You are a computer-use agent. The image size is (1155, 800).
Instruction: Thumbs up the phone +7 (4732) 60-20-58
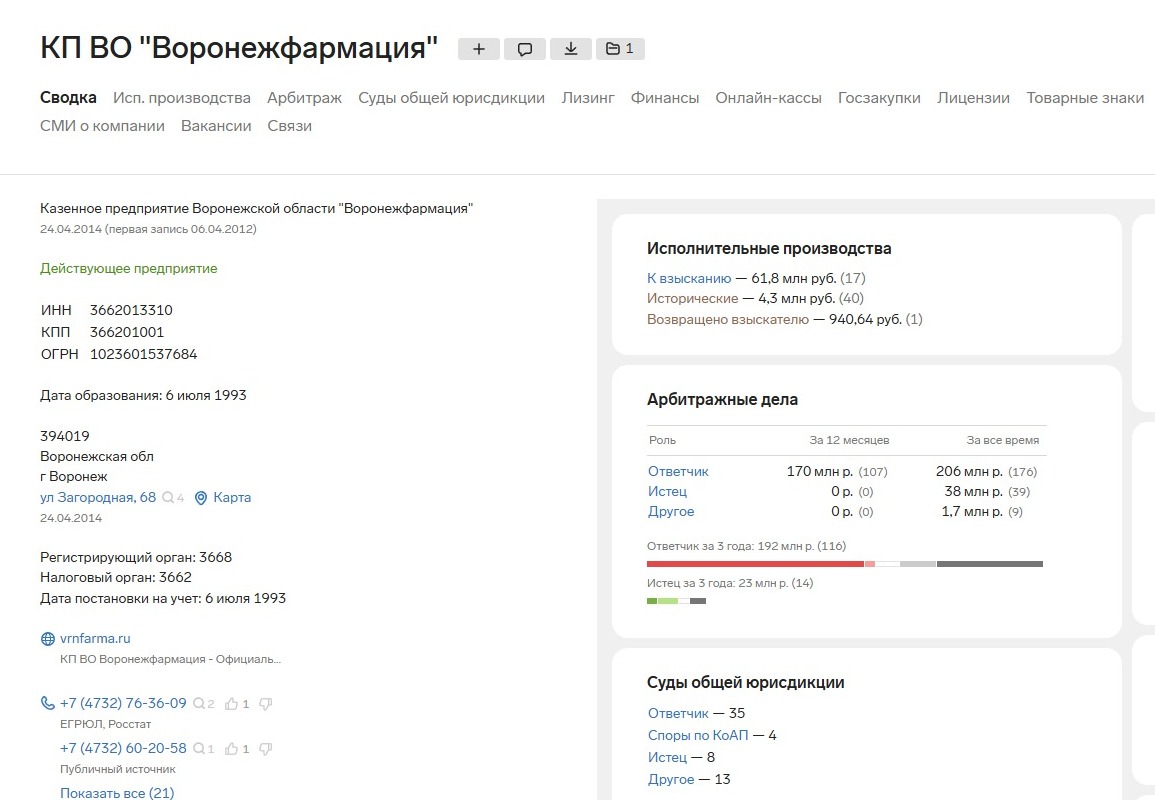point(232,749)
